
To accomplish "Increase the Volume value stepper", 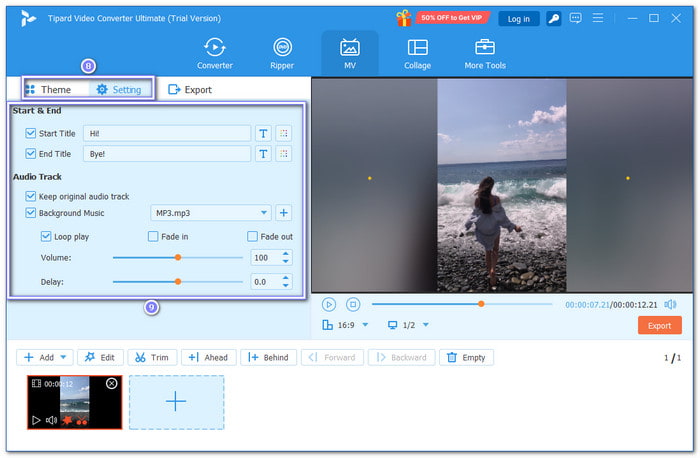I will pos(286,254).
